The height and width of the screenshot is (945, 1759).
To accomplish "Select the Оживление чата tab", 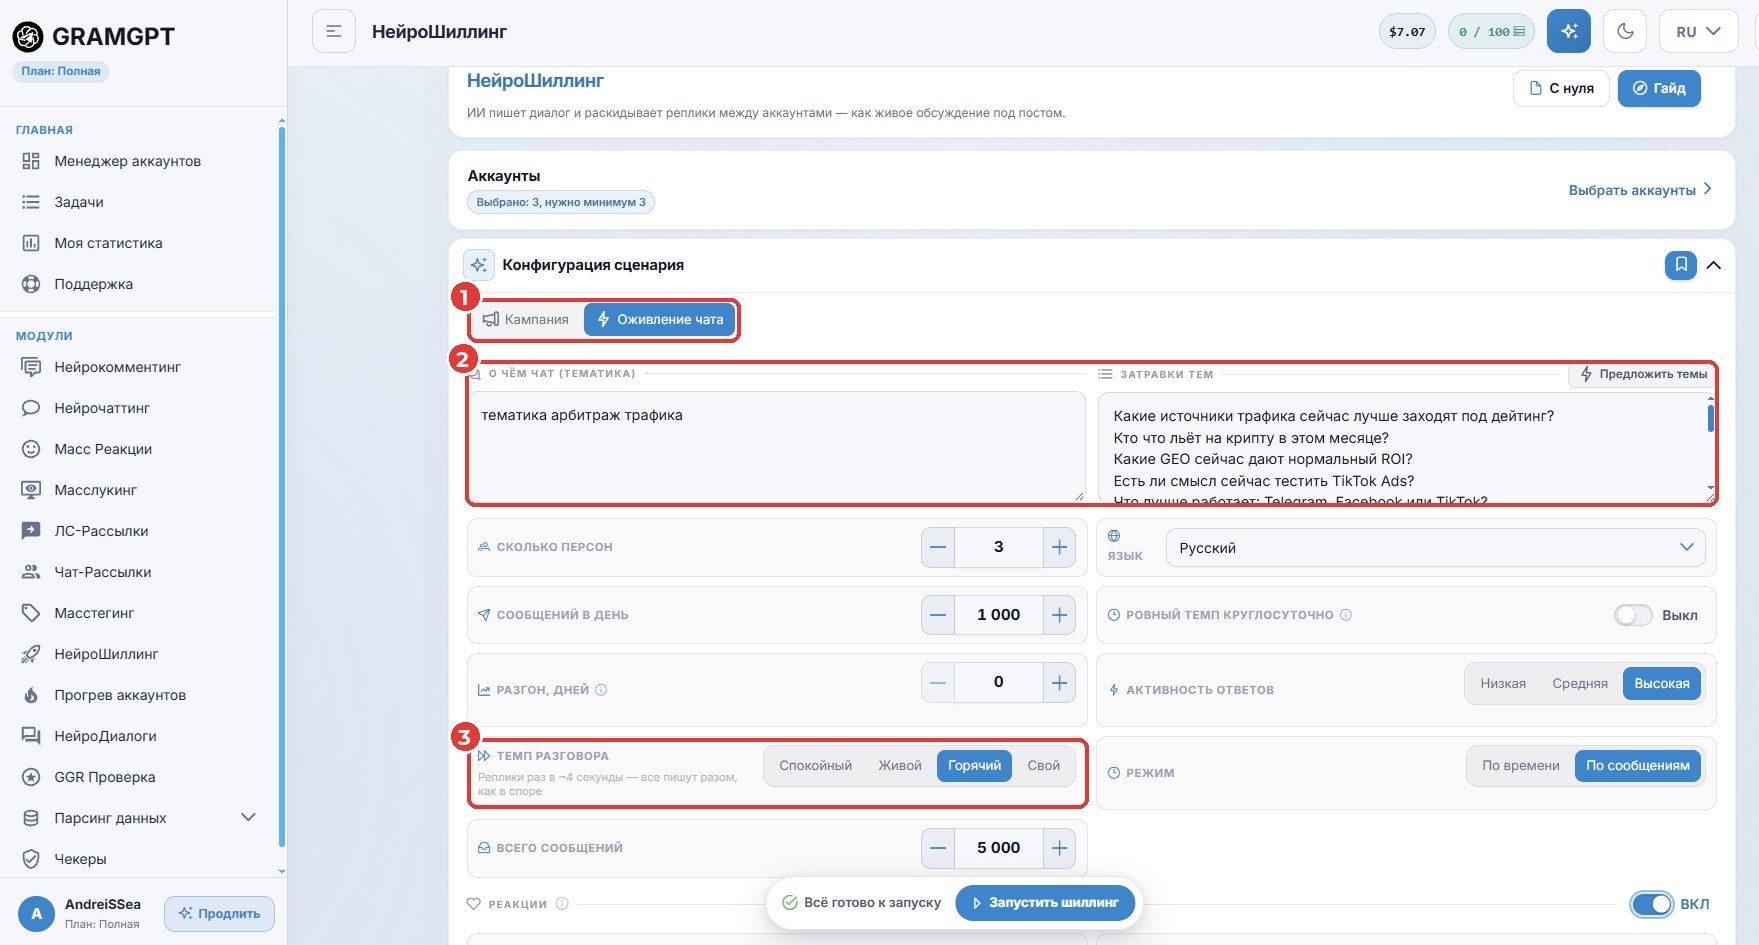I will coord(660,320).
